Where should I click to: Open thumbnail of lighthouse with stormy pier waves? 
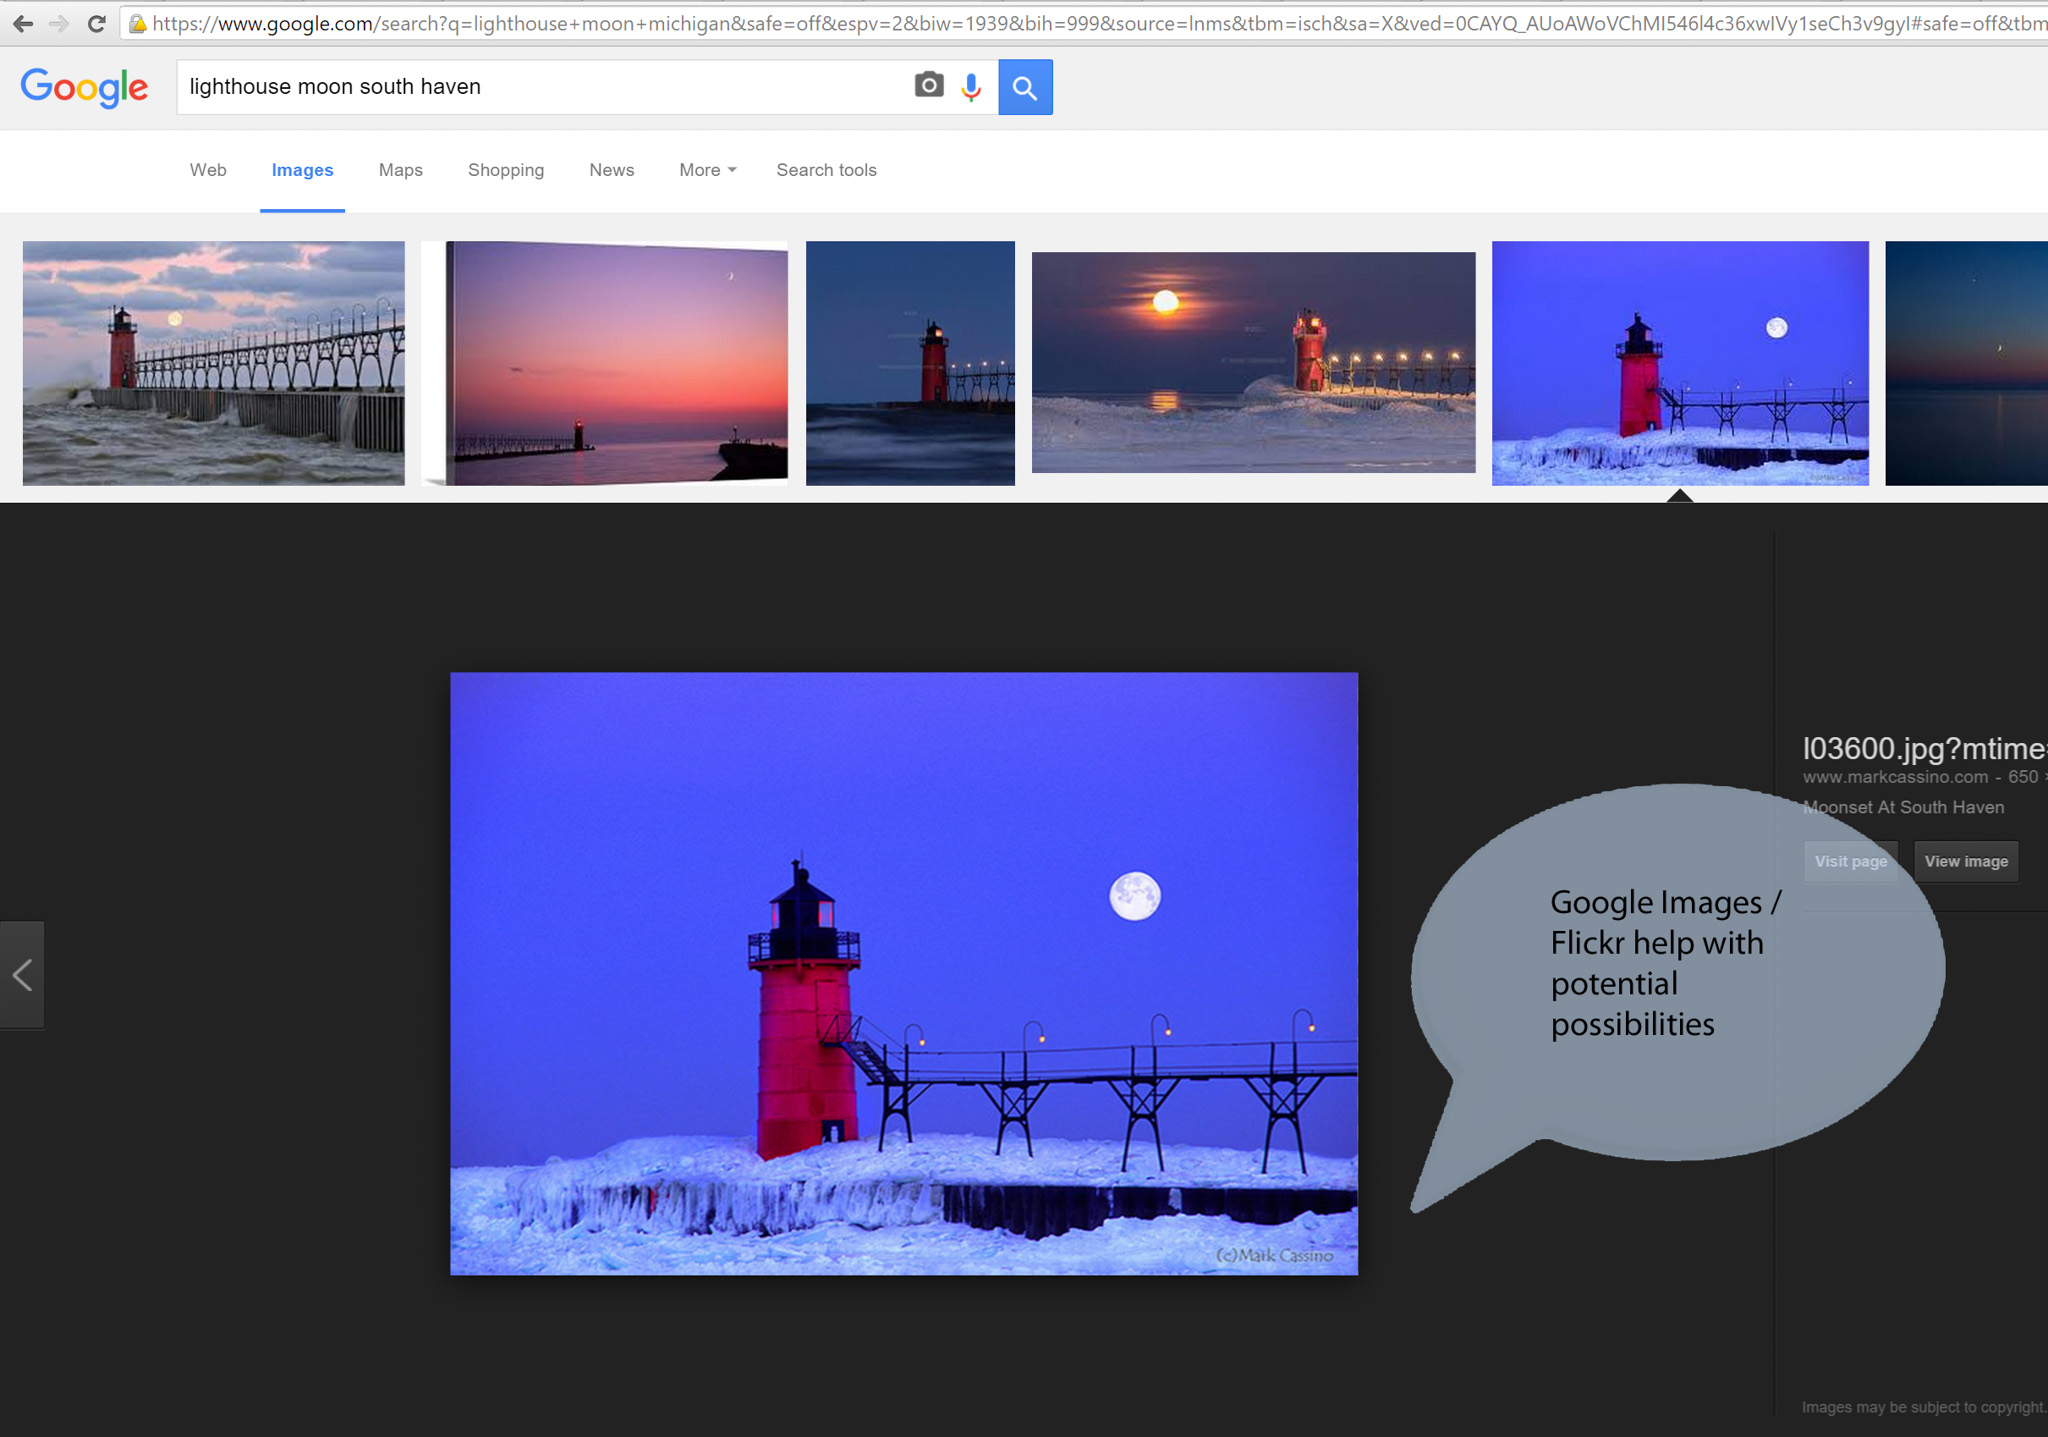point(214,363)
